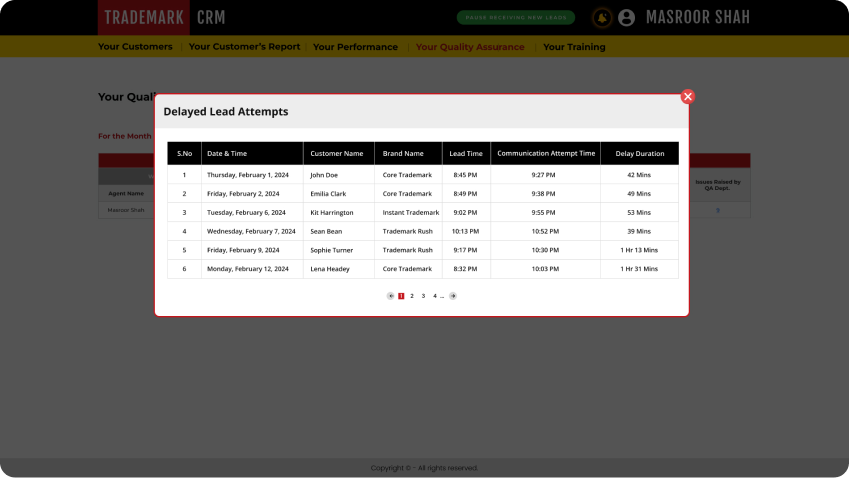The width and height of the screenshot is (849, 478).
Task: Click the Delay Duration column header
Action: 639,153
